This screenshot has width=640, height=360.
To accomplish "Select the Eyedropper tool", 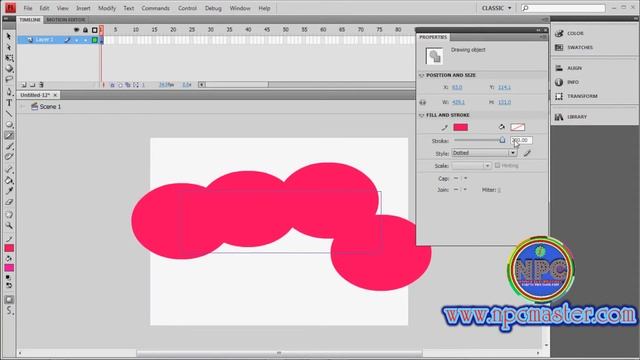I will coord(9,191).
